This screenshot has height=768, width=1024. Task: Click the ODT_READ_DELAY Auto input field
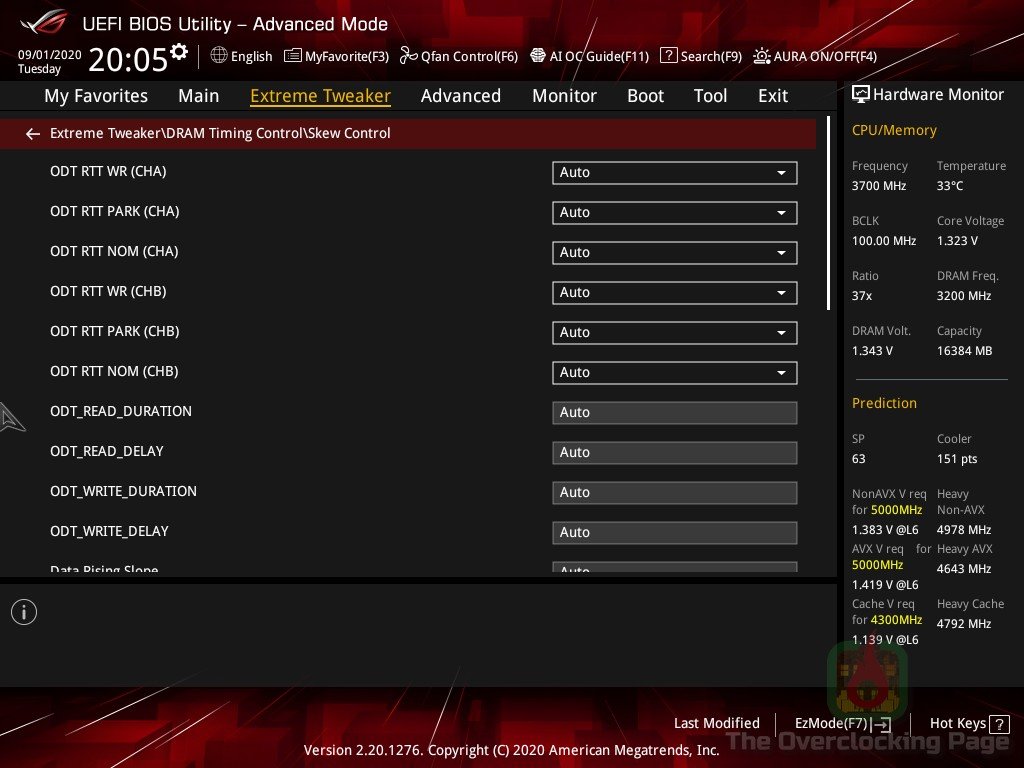[674, 452]
